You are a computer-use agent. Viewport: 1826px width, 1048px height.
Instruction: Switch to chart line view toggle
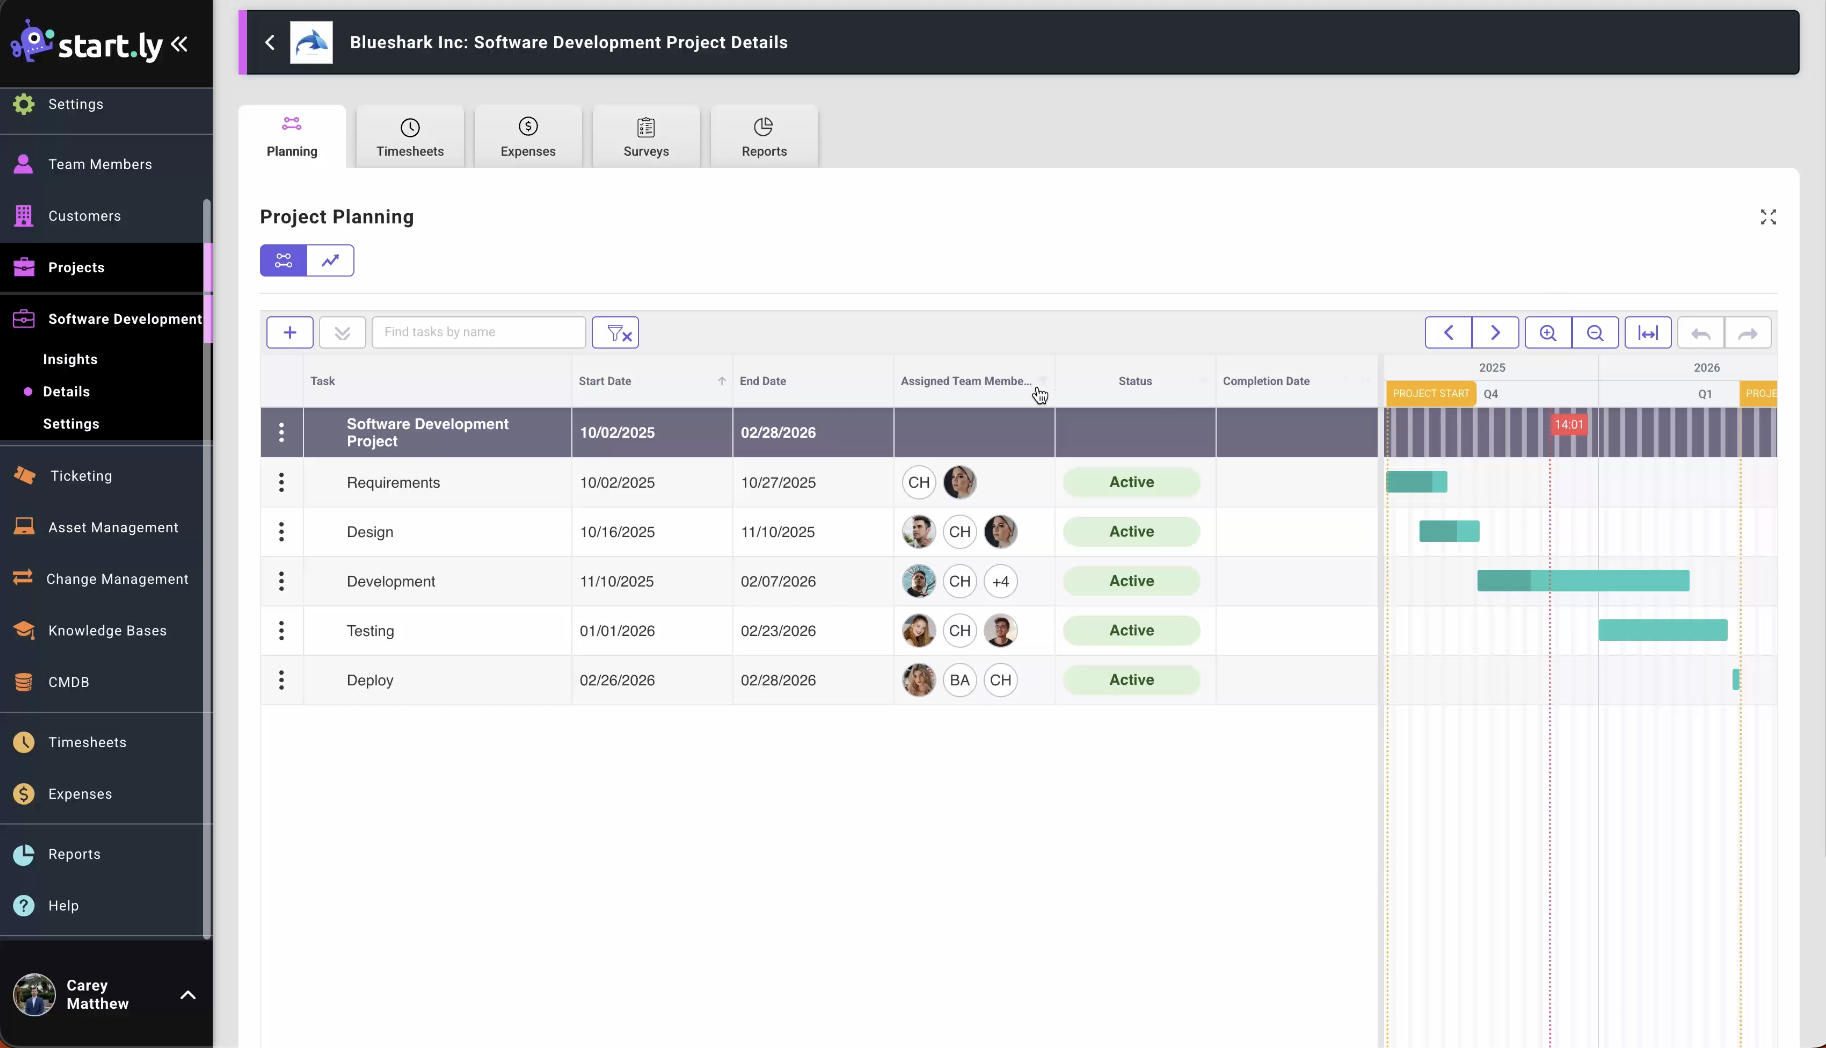pos(330,260)
